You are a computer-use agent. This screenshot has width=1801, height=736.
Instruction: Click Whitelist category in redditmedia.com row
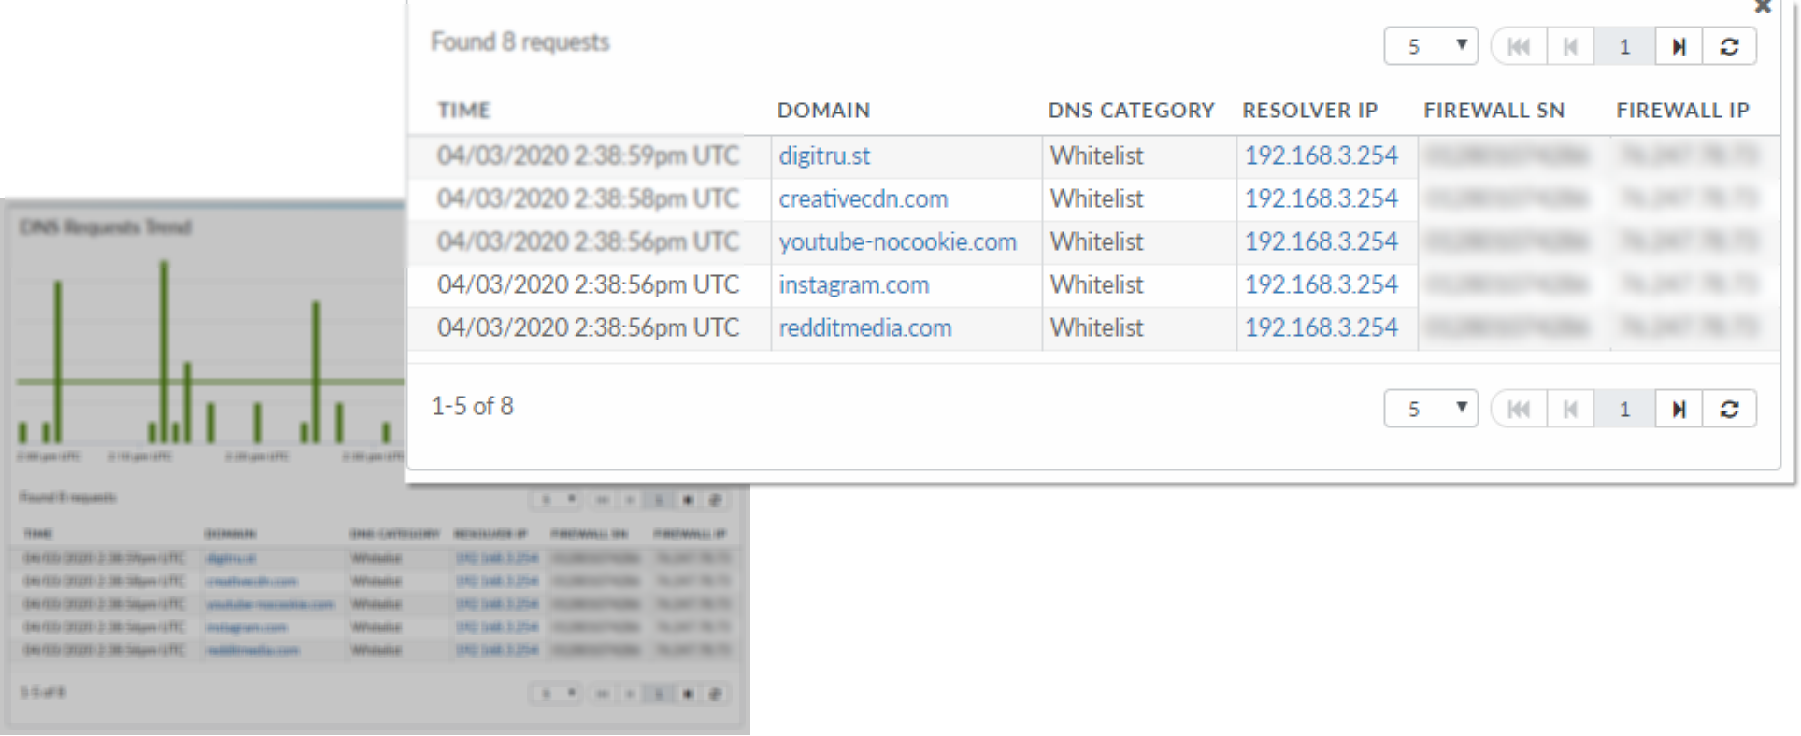coord(1097,328)
